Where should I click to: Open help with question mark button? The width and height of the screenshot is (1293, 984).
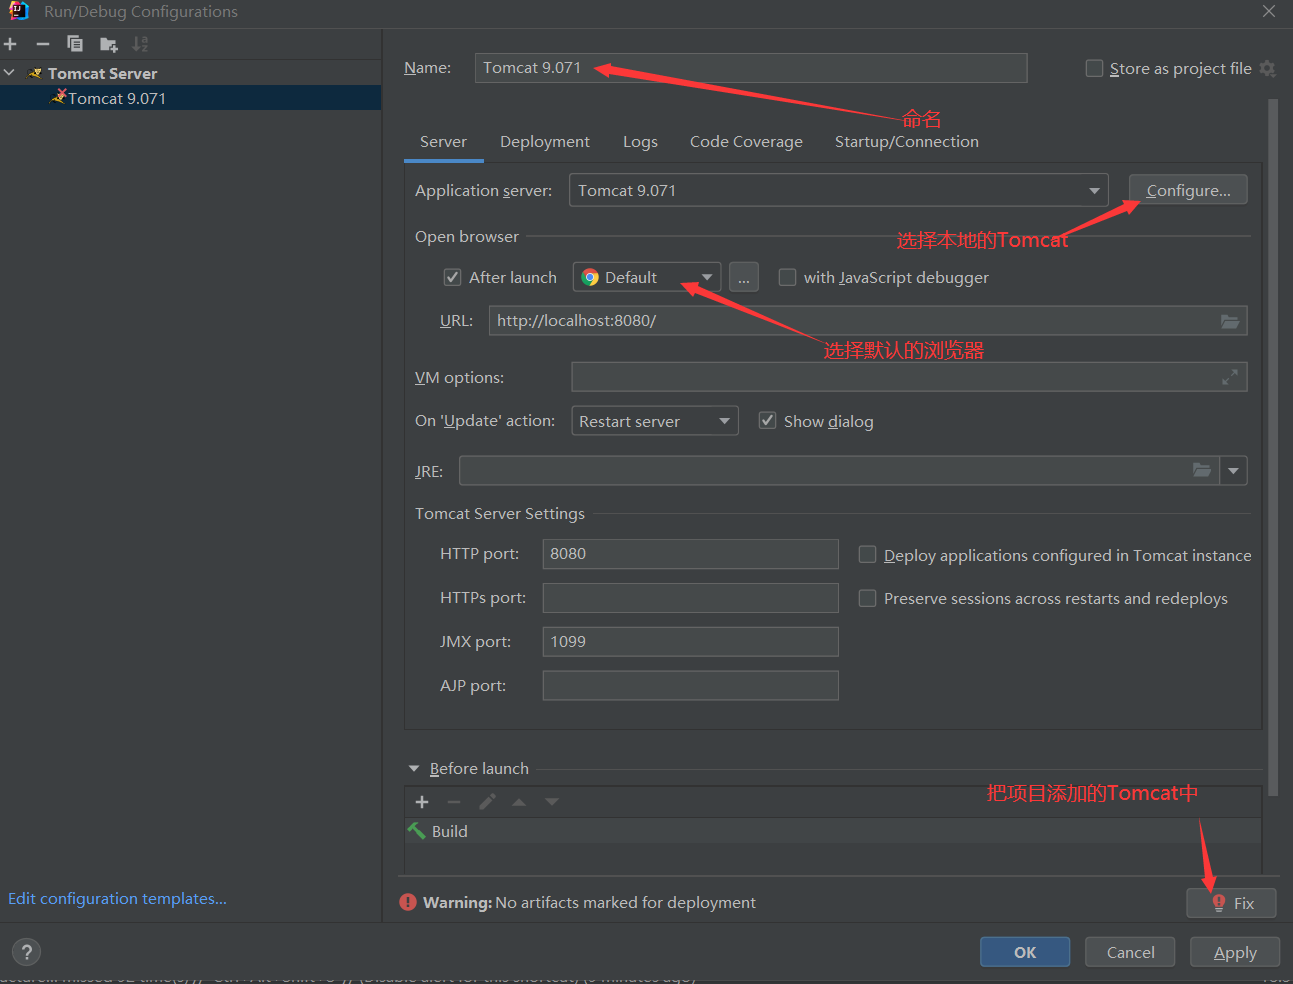(x=27, y=952)
